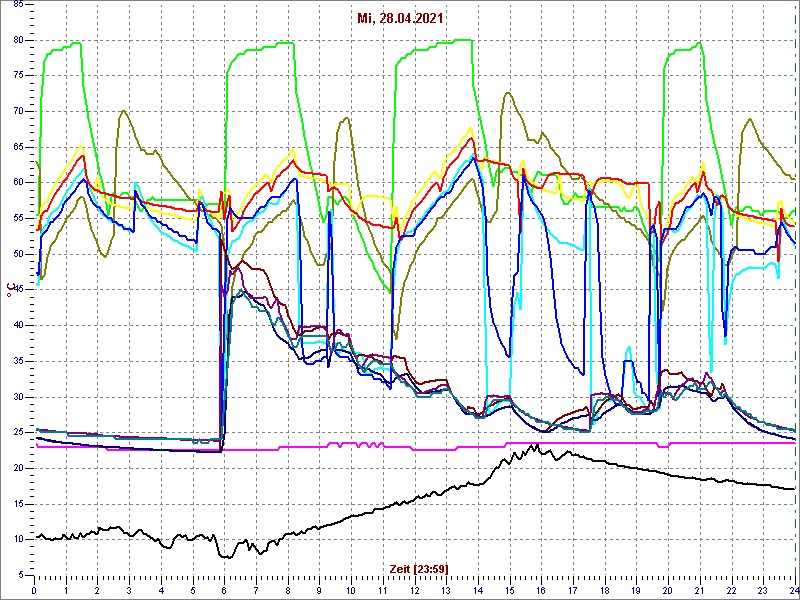Click hour 21 on the time axis
Screen dimensions: 800x600
(700, 590)
